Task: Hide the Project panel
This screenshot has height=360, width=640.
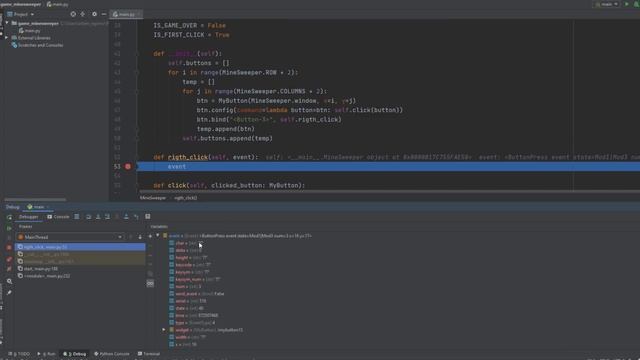Action: pos(104,14)
